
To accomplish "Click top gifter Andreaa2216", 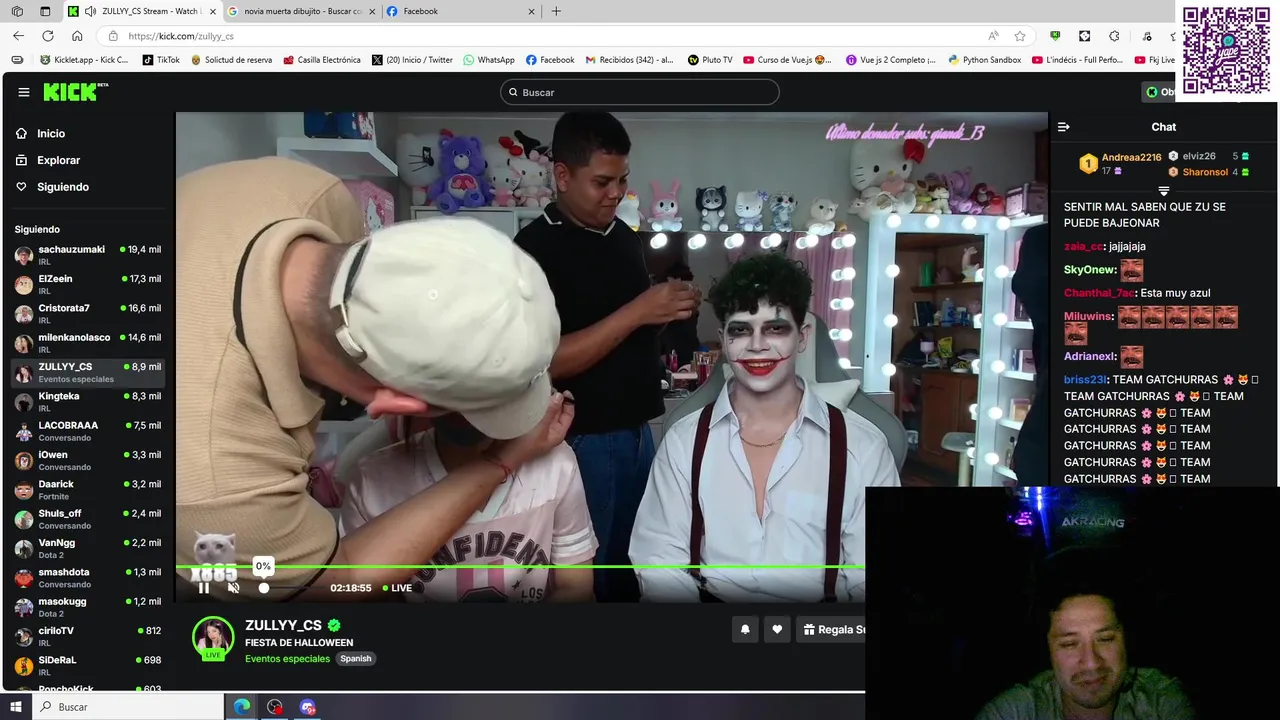I will (1131, 157).
